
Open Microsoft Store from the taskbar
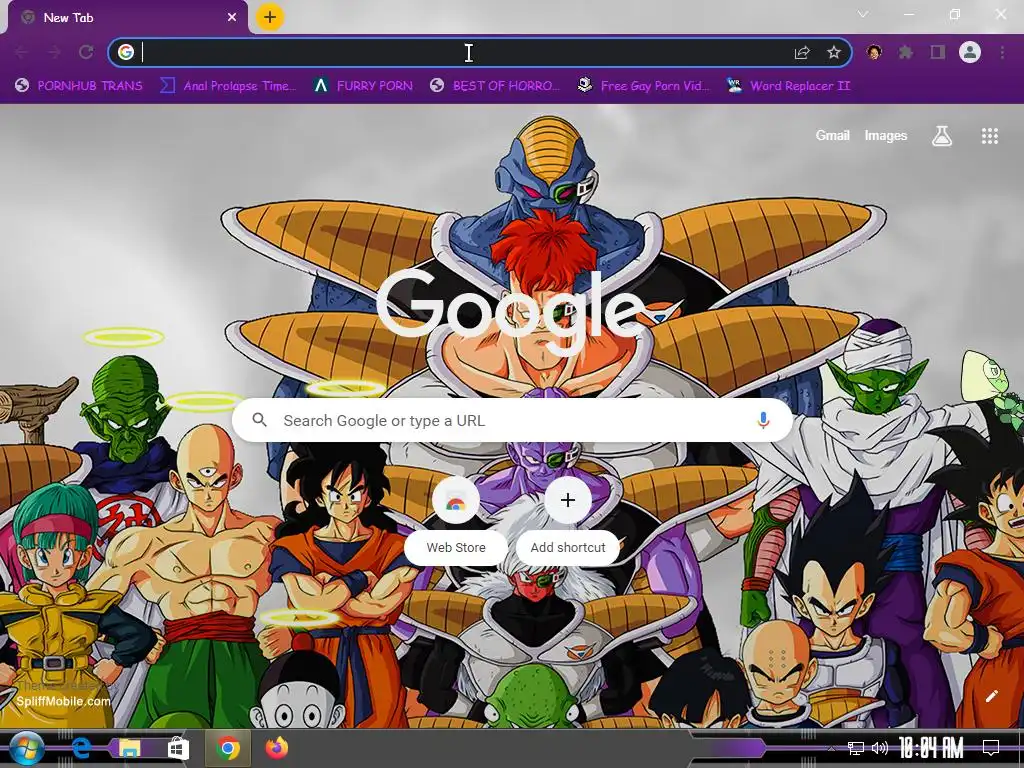(177, 748)
